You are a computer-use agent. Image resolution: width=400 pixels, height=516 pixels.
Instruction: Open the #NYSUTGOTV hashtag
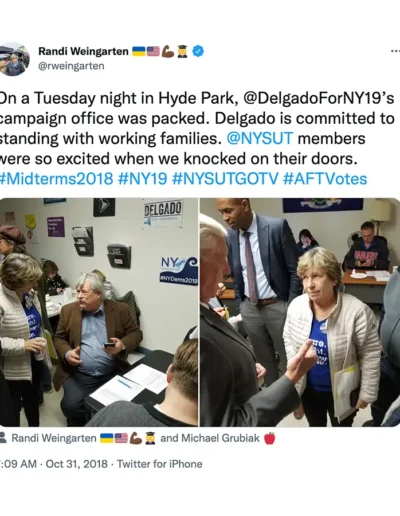point(225,179)
